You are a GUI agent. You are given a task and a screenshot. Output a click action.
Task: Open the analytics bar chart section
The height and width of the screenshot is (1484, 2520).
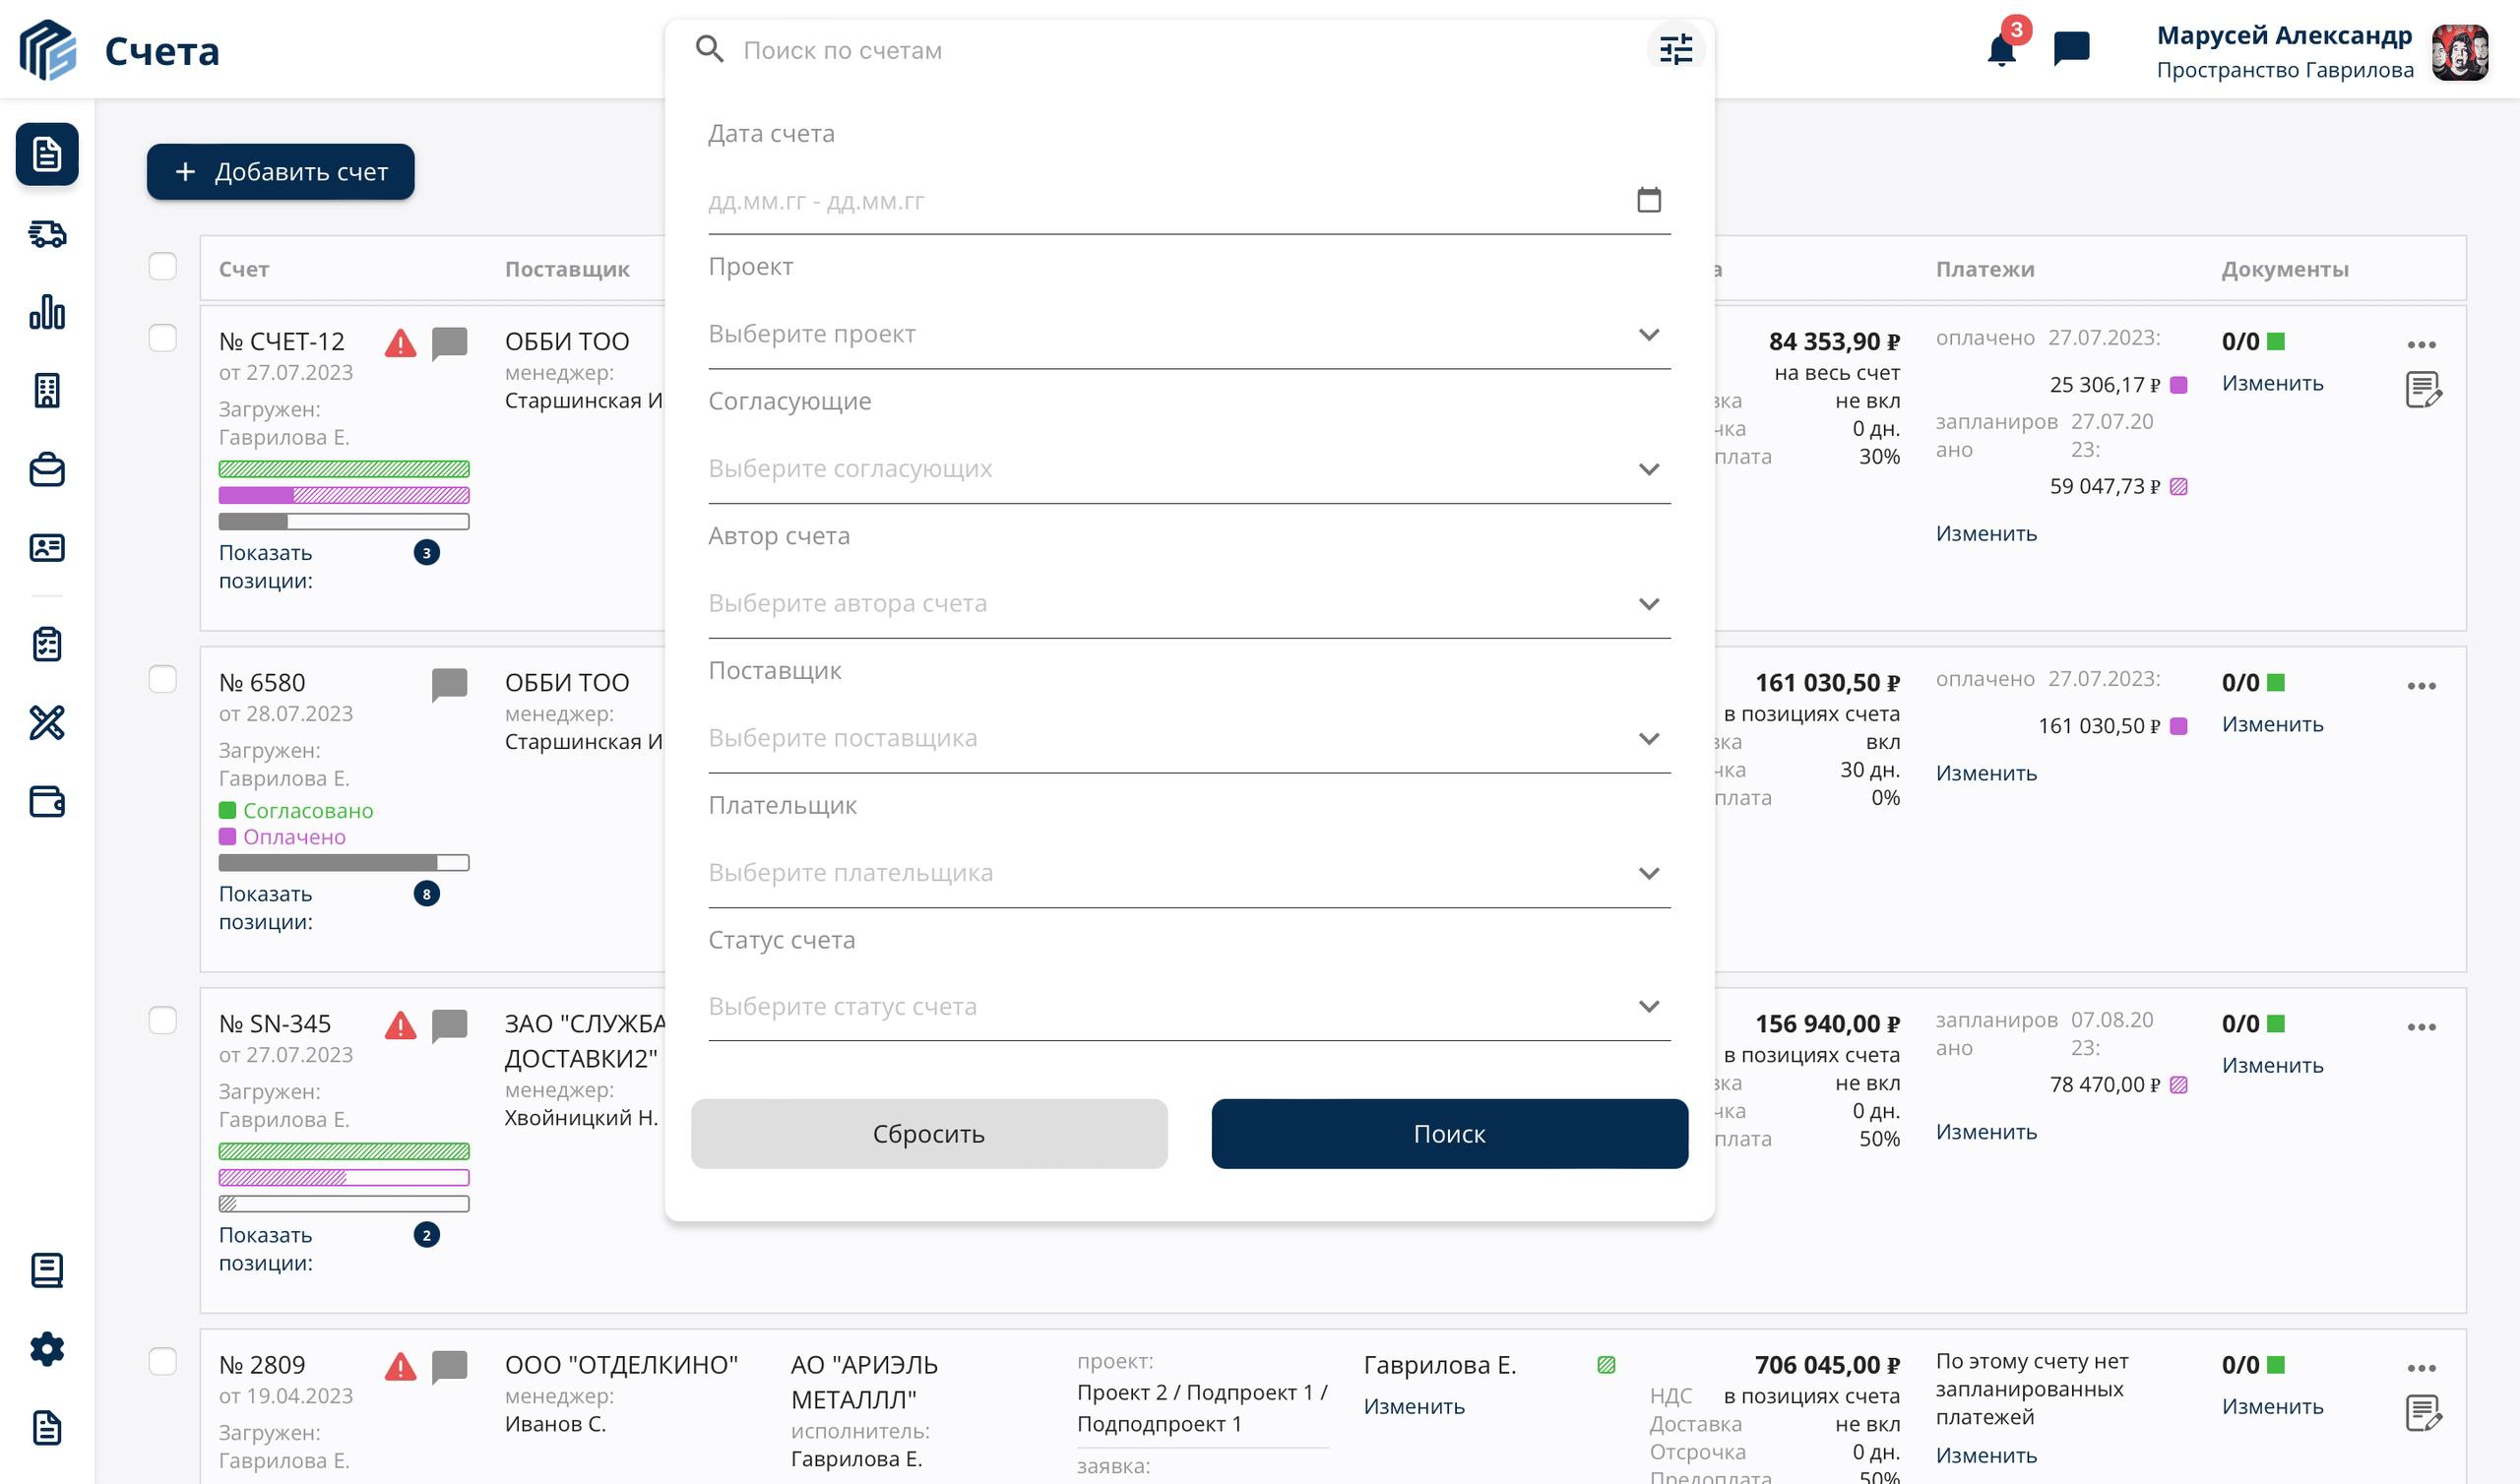47,312
